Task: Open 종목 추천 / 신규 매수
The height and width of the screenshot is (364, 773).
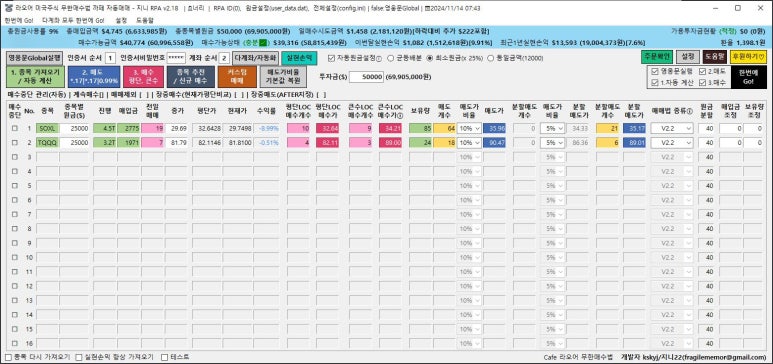Action: pyautogui.click(x=190, y=77)
